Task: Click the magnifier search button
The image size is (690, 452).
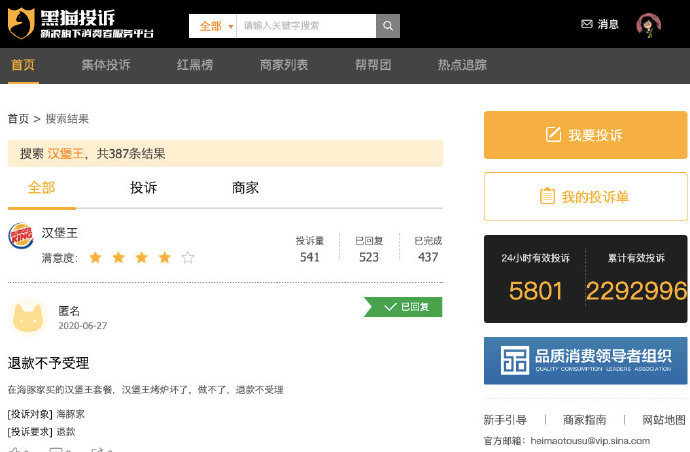Action: coord(388,26)
